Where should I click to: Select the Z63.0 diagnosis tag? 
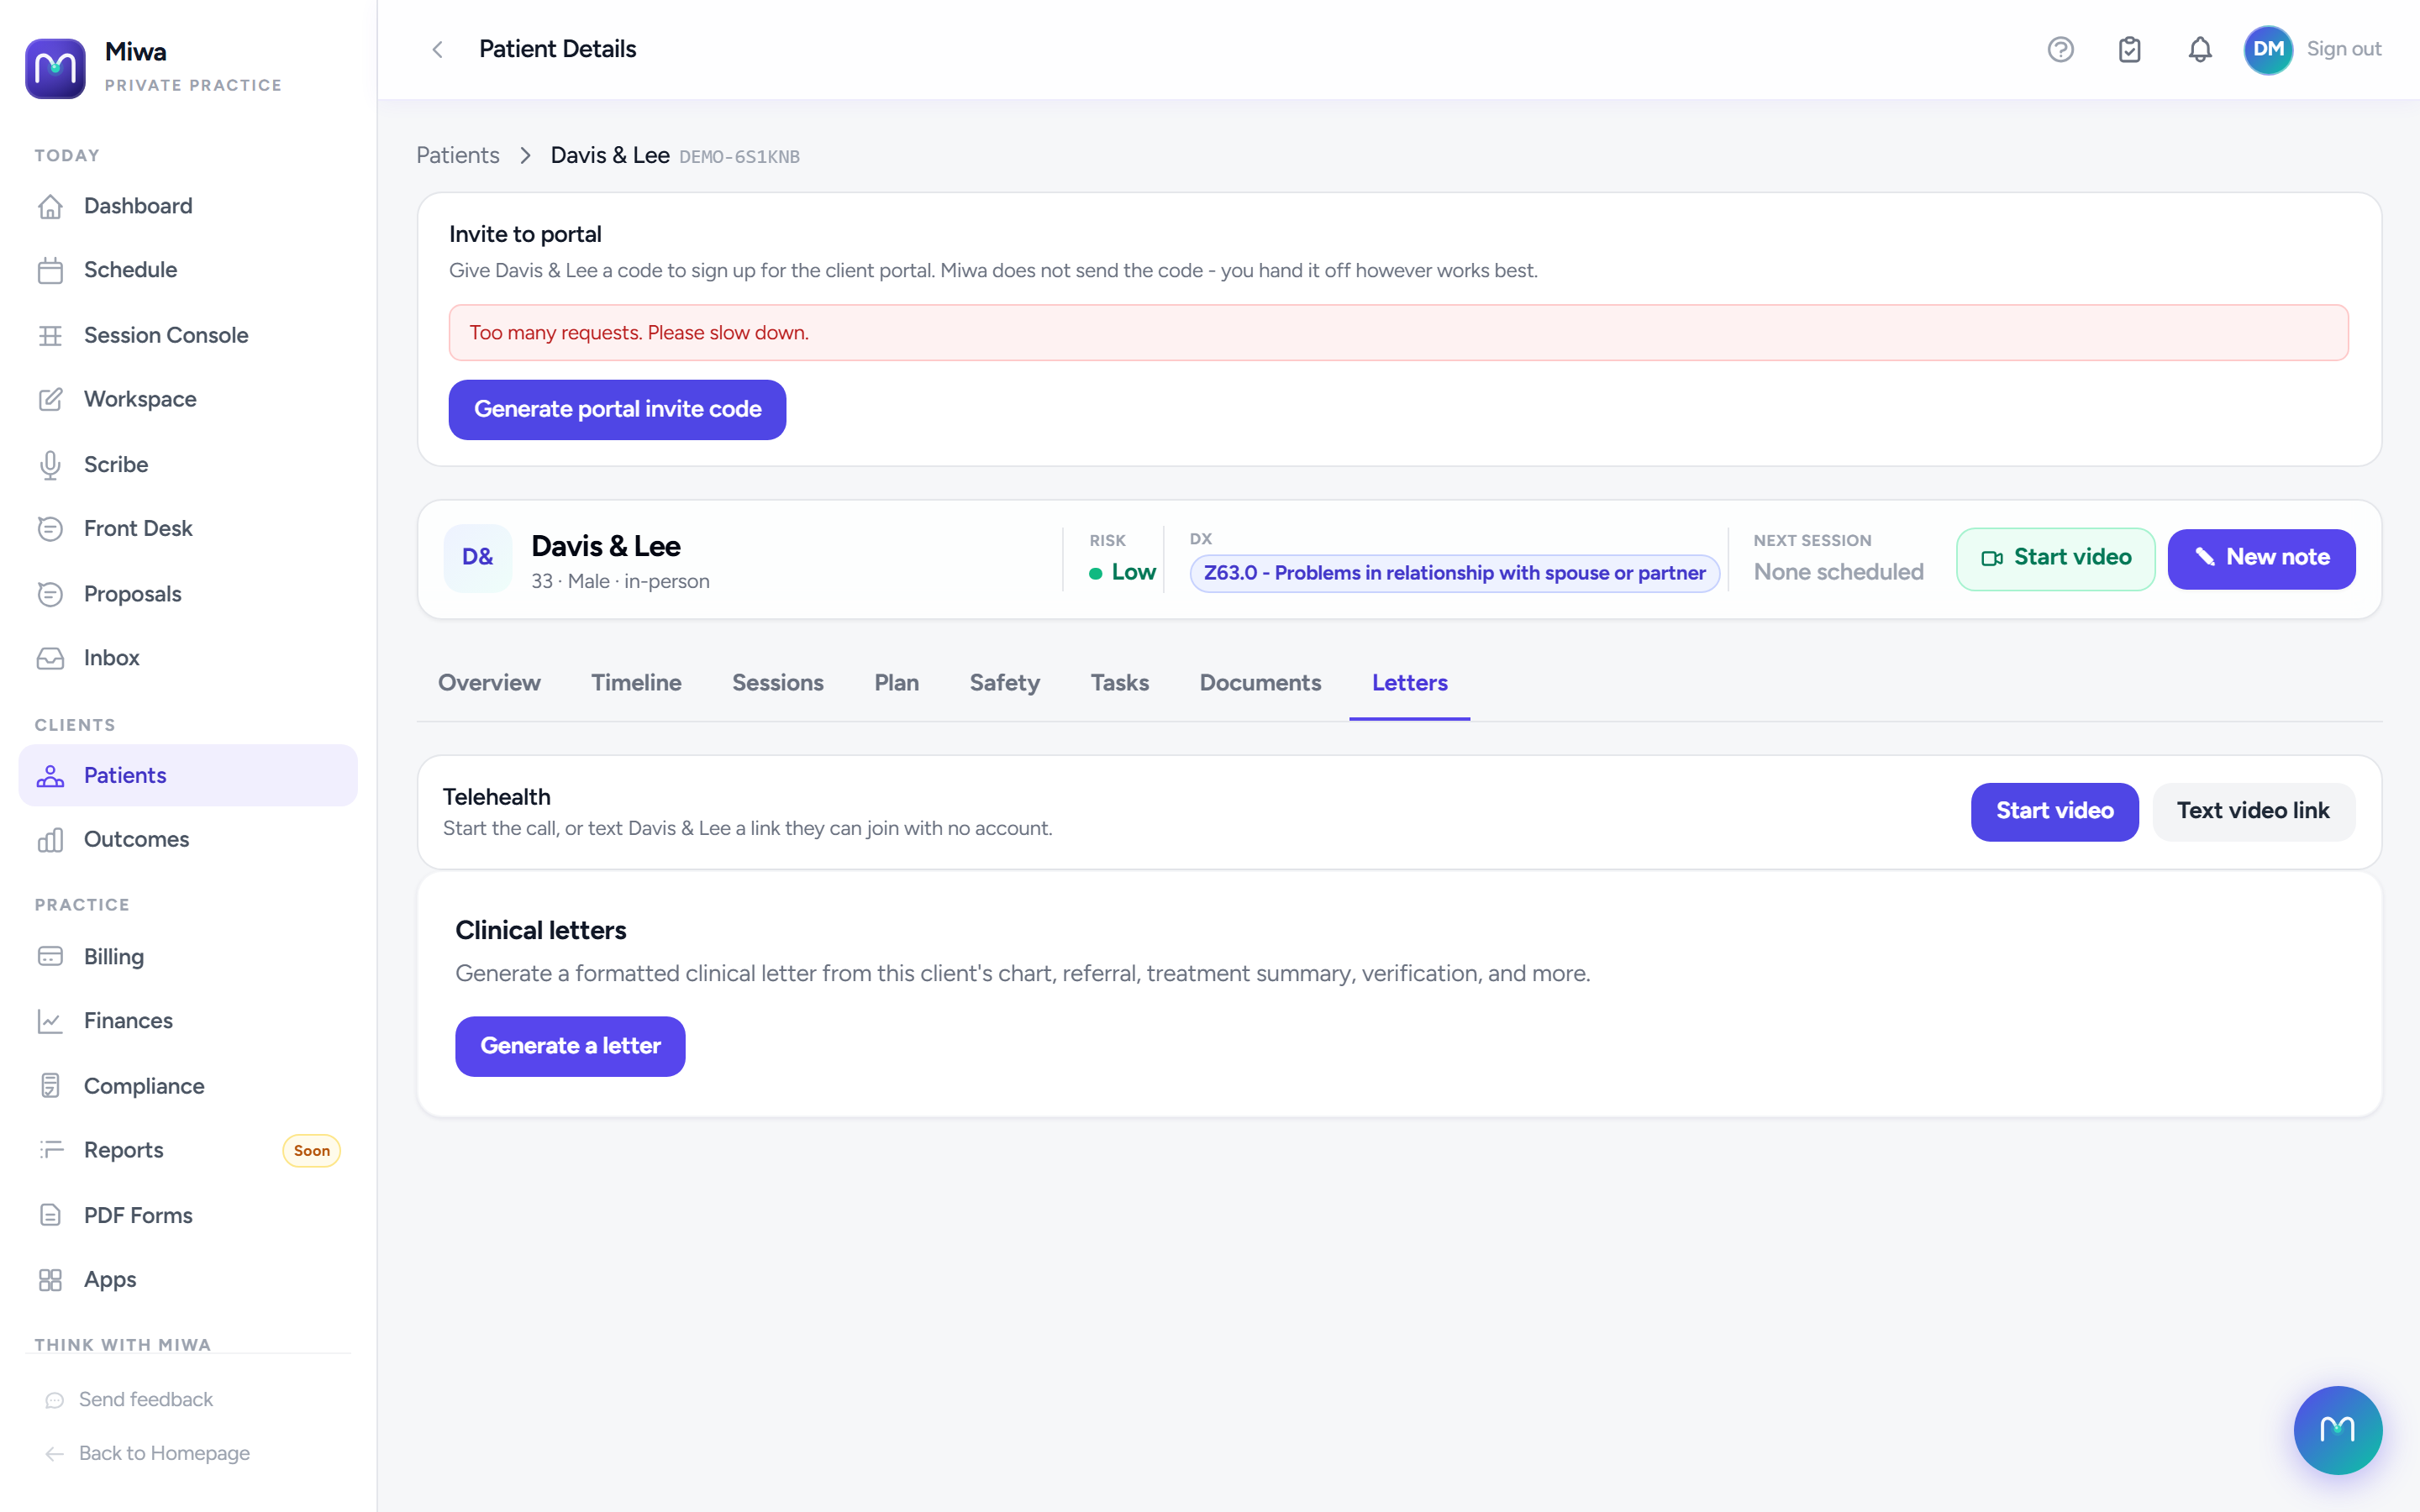1454,573
